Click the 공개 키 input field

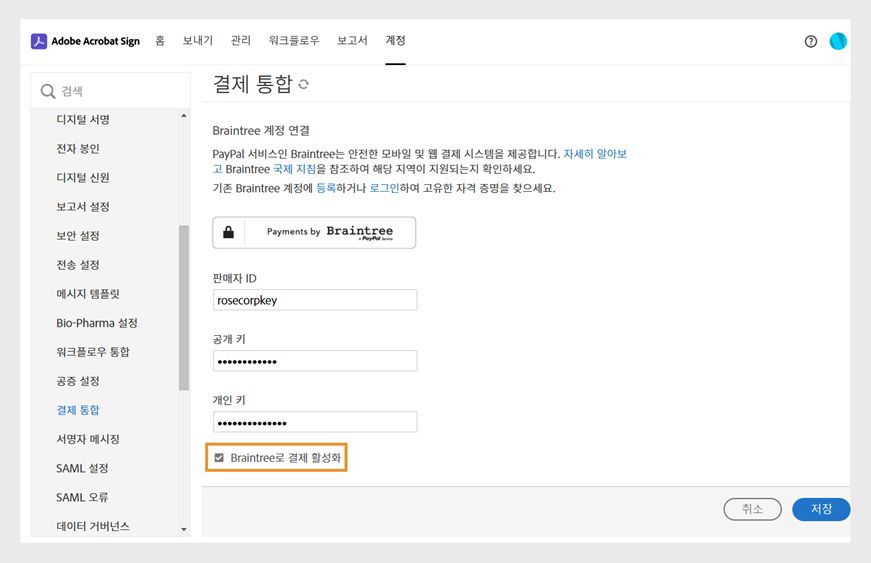click(x=315, y=361)
